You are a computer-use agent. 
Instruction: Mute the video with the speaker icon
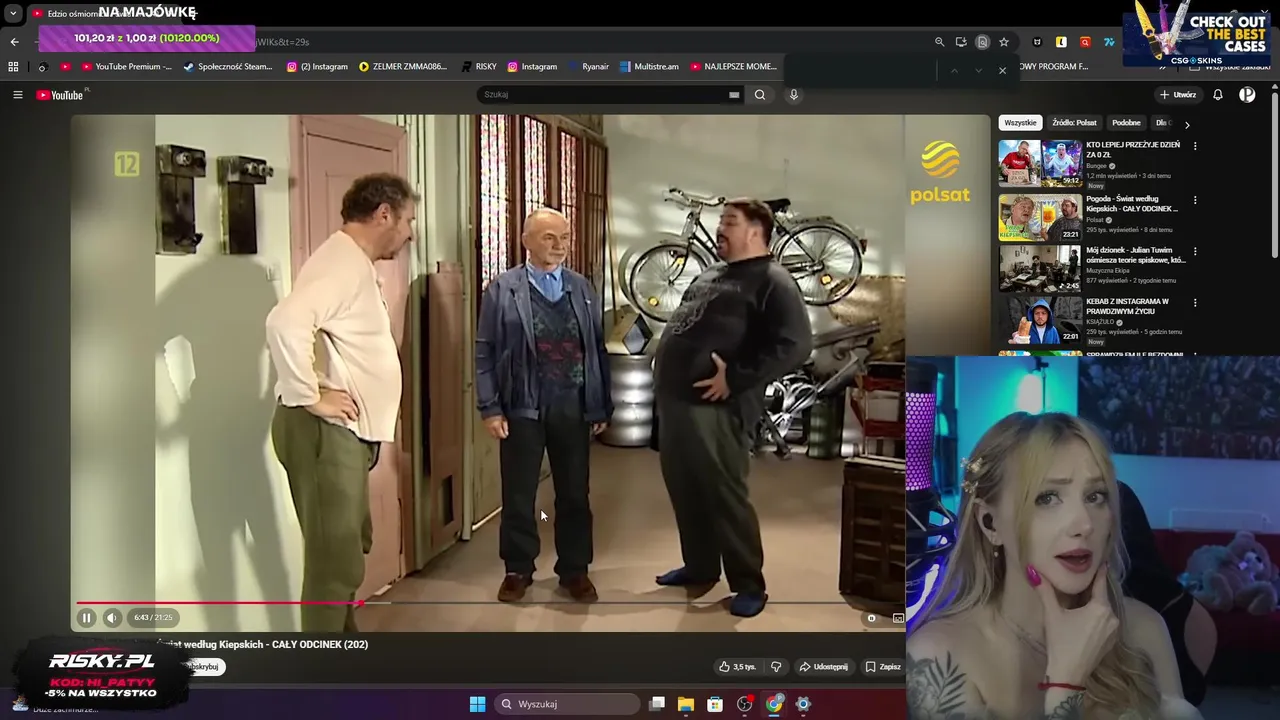pyautogui.click(x=112, y=618)
